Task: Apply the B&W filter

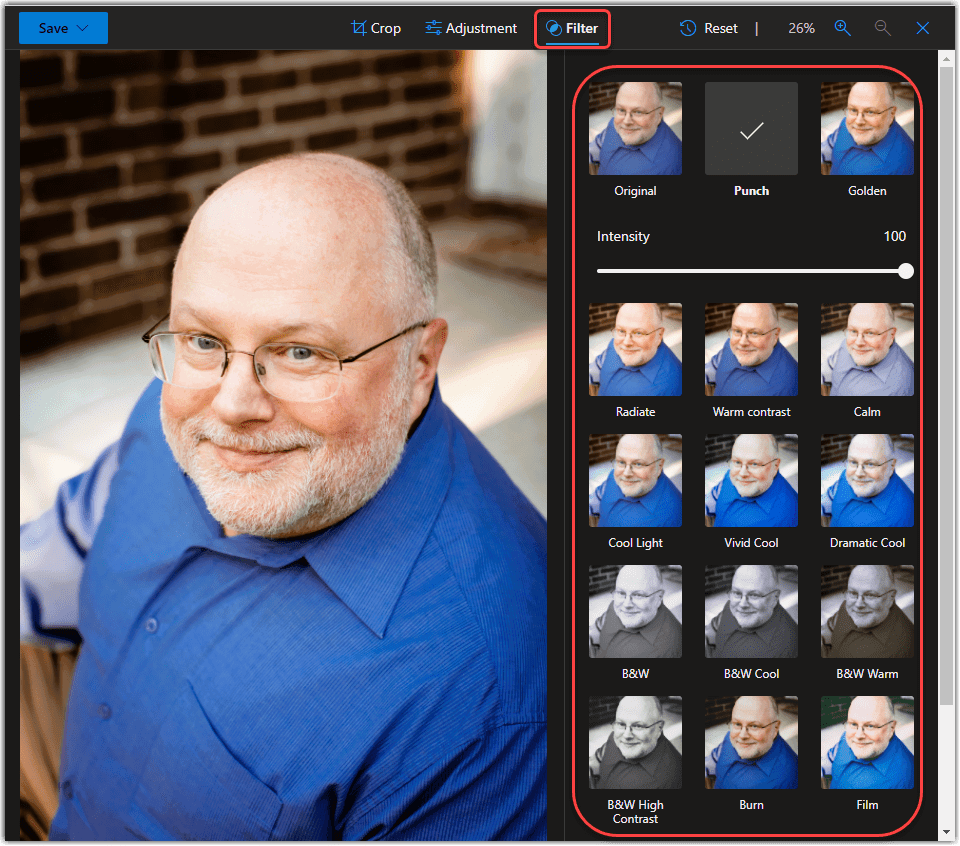Action: click(x=635, y=612)
